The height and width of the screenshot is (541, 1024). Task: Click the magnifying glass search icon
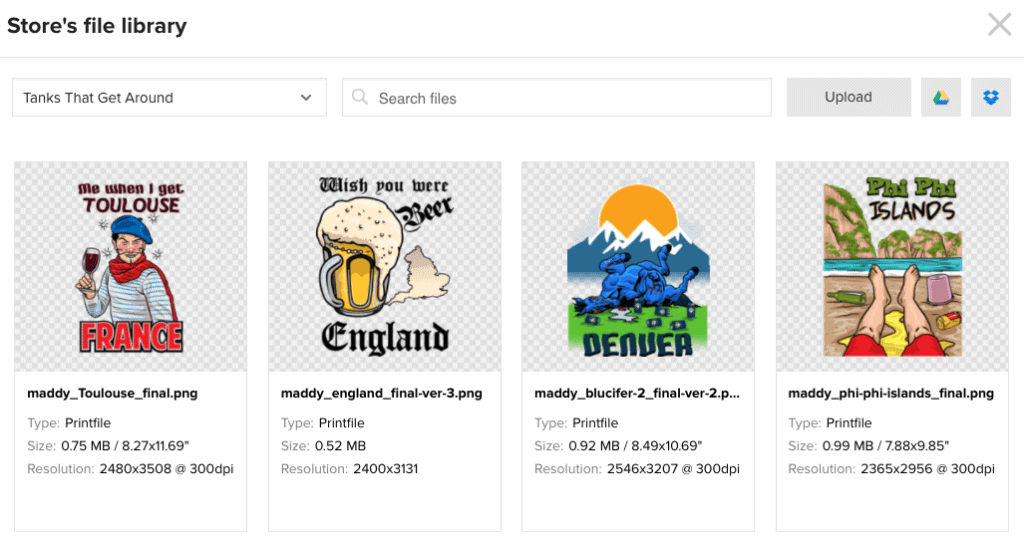[359, 97]
